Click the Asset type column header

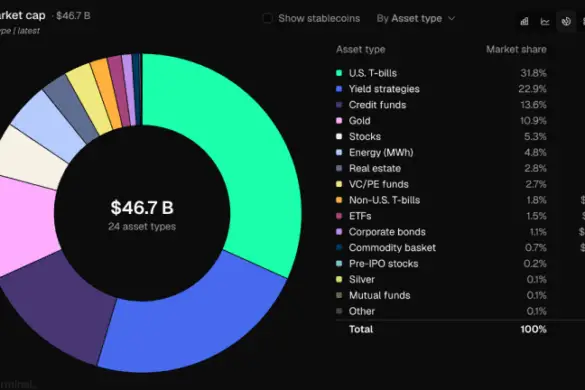360,49
